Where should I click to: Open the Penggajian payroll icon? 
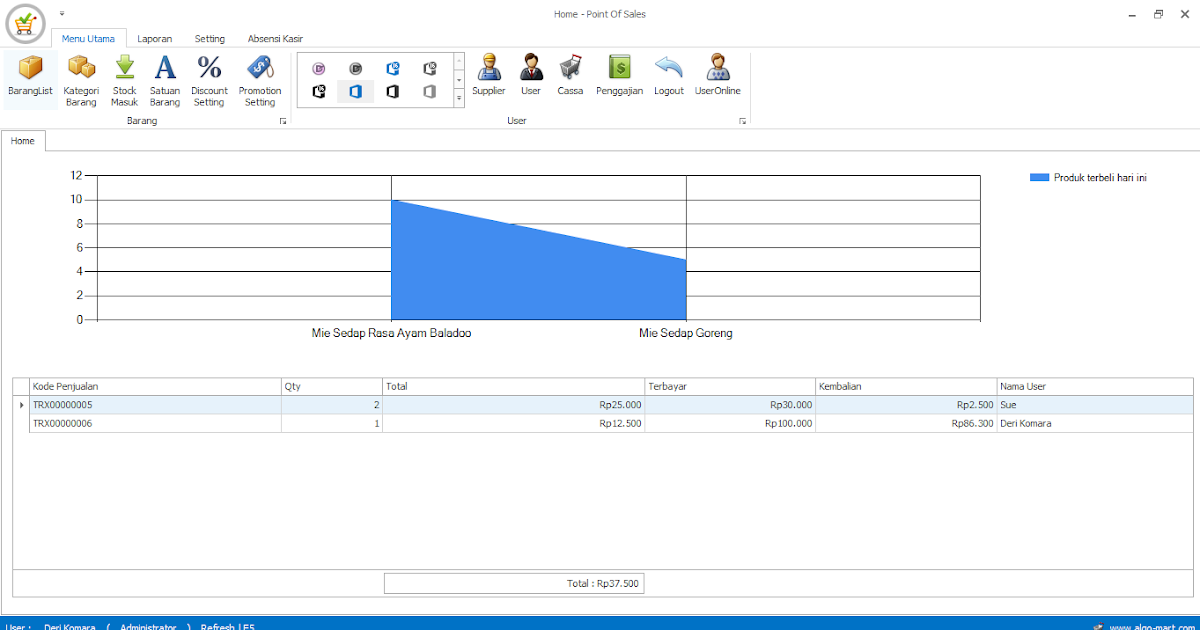[619, 78]
